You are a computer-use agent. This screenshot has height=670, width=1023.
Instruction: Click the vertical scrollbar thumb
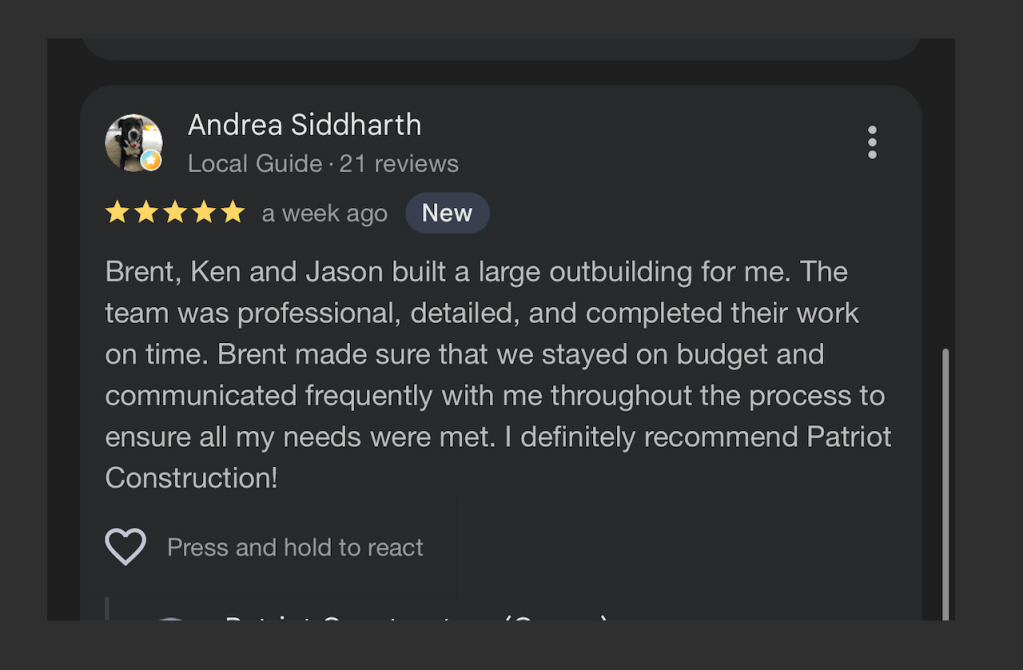point(946,480)
